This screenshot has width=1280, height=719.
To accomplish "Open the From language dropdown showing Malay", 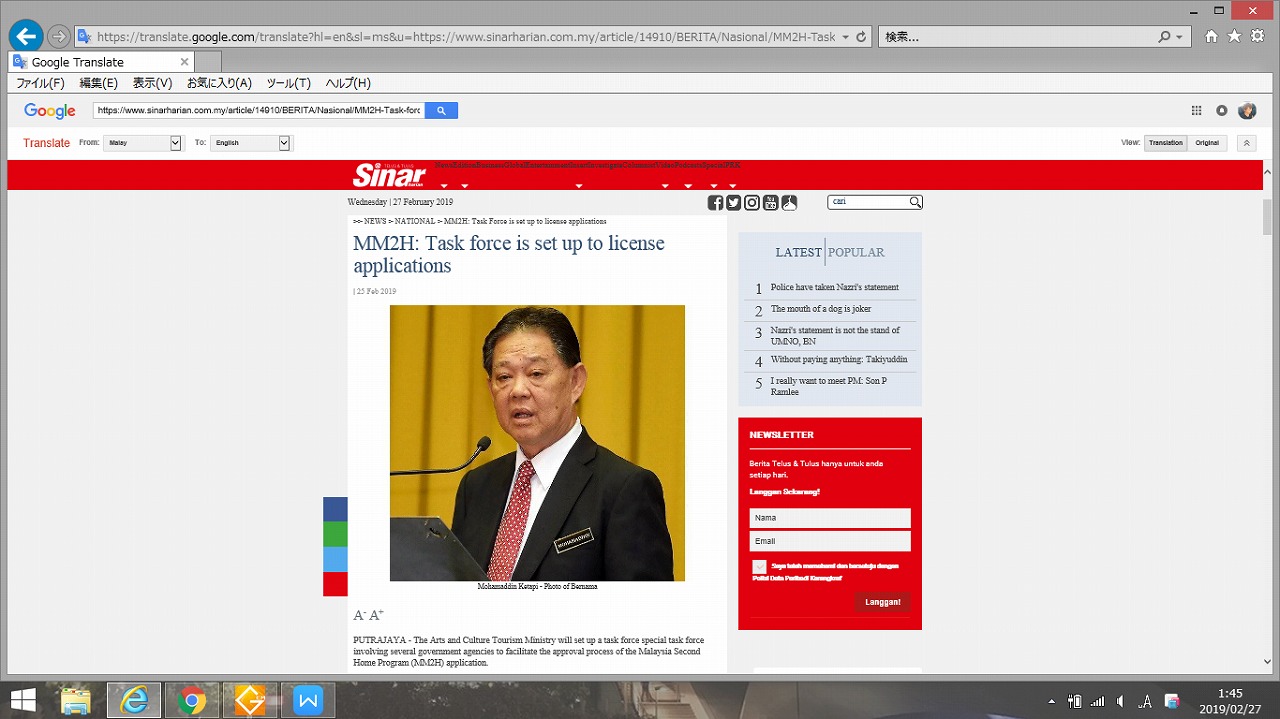I will click(x=144, y=143).
